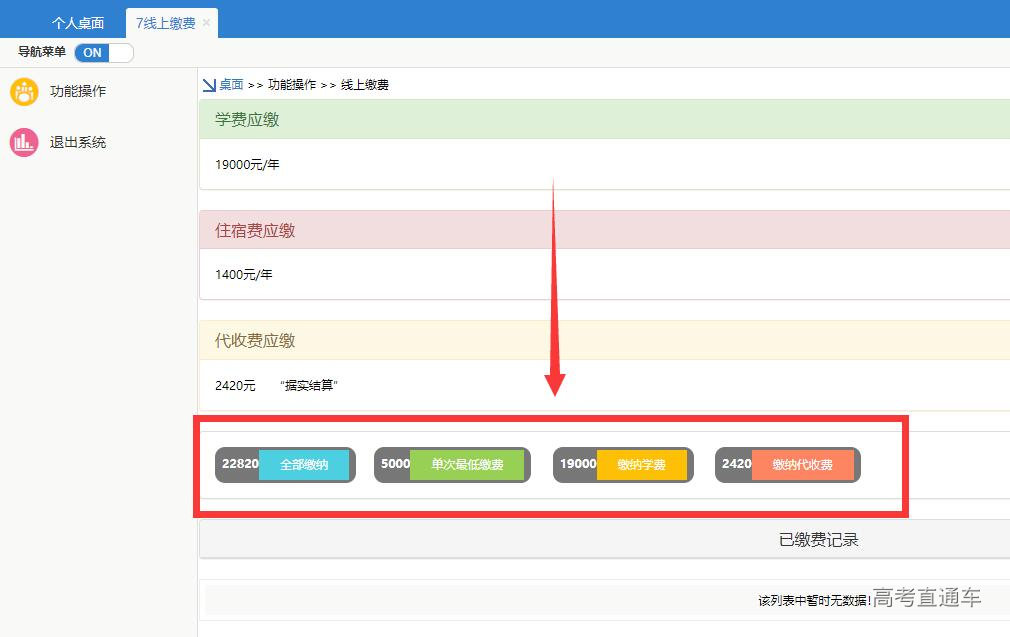Click the pink 退出系统 sidebar icon

24,143
